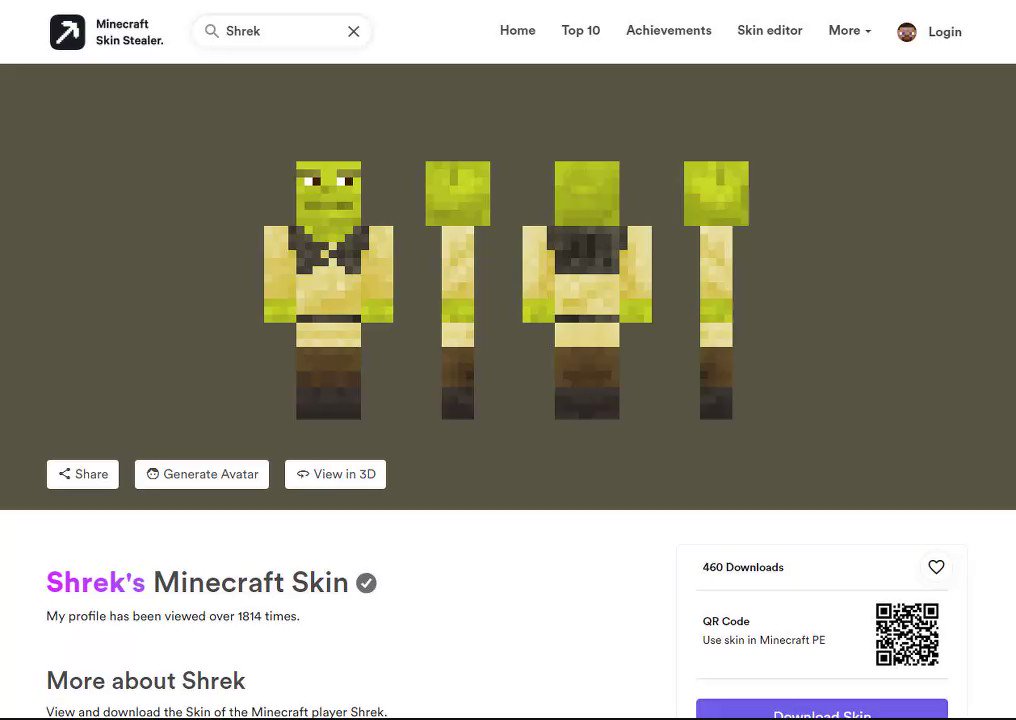The width and height of the screenshot is (1016, 720).
Task: Expand the More dropdown menu
Action: click(849, 30)
